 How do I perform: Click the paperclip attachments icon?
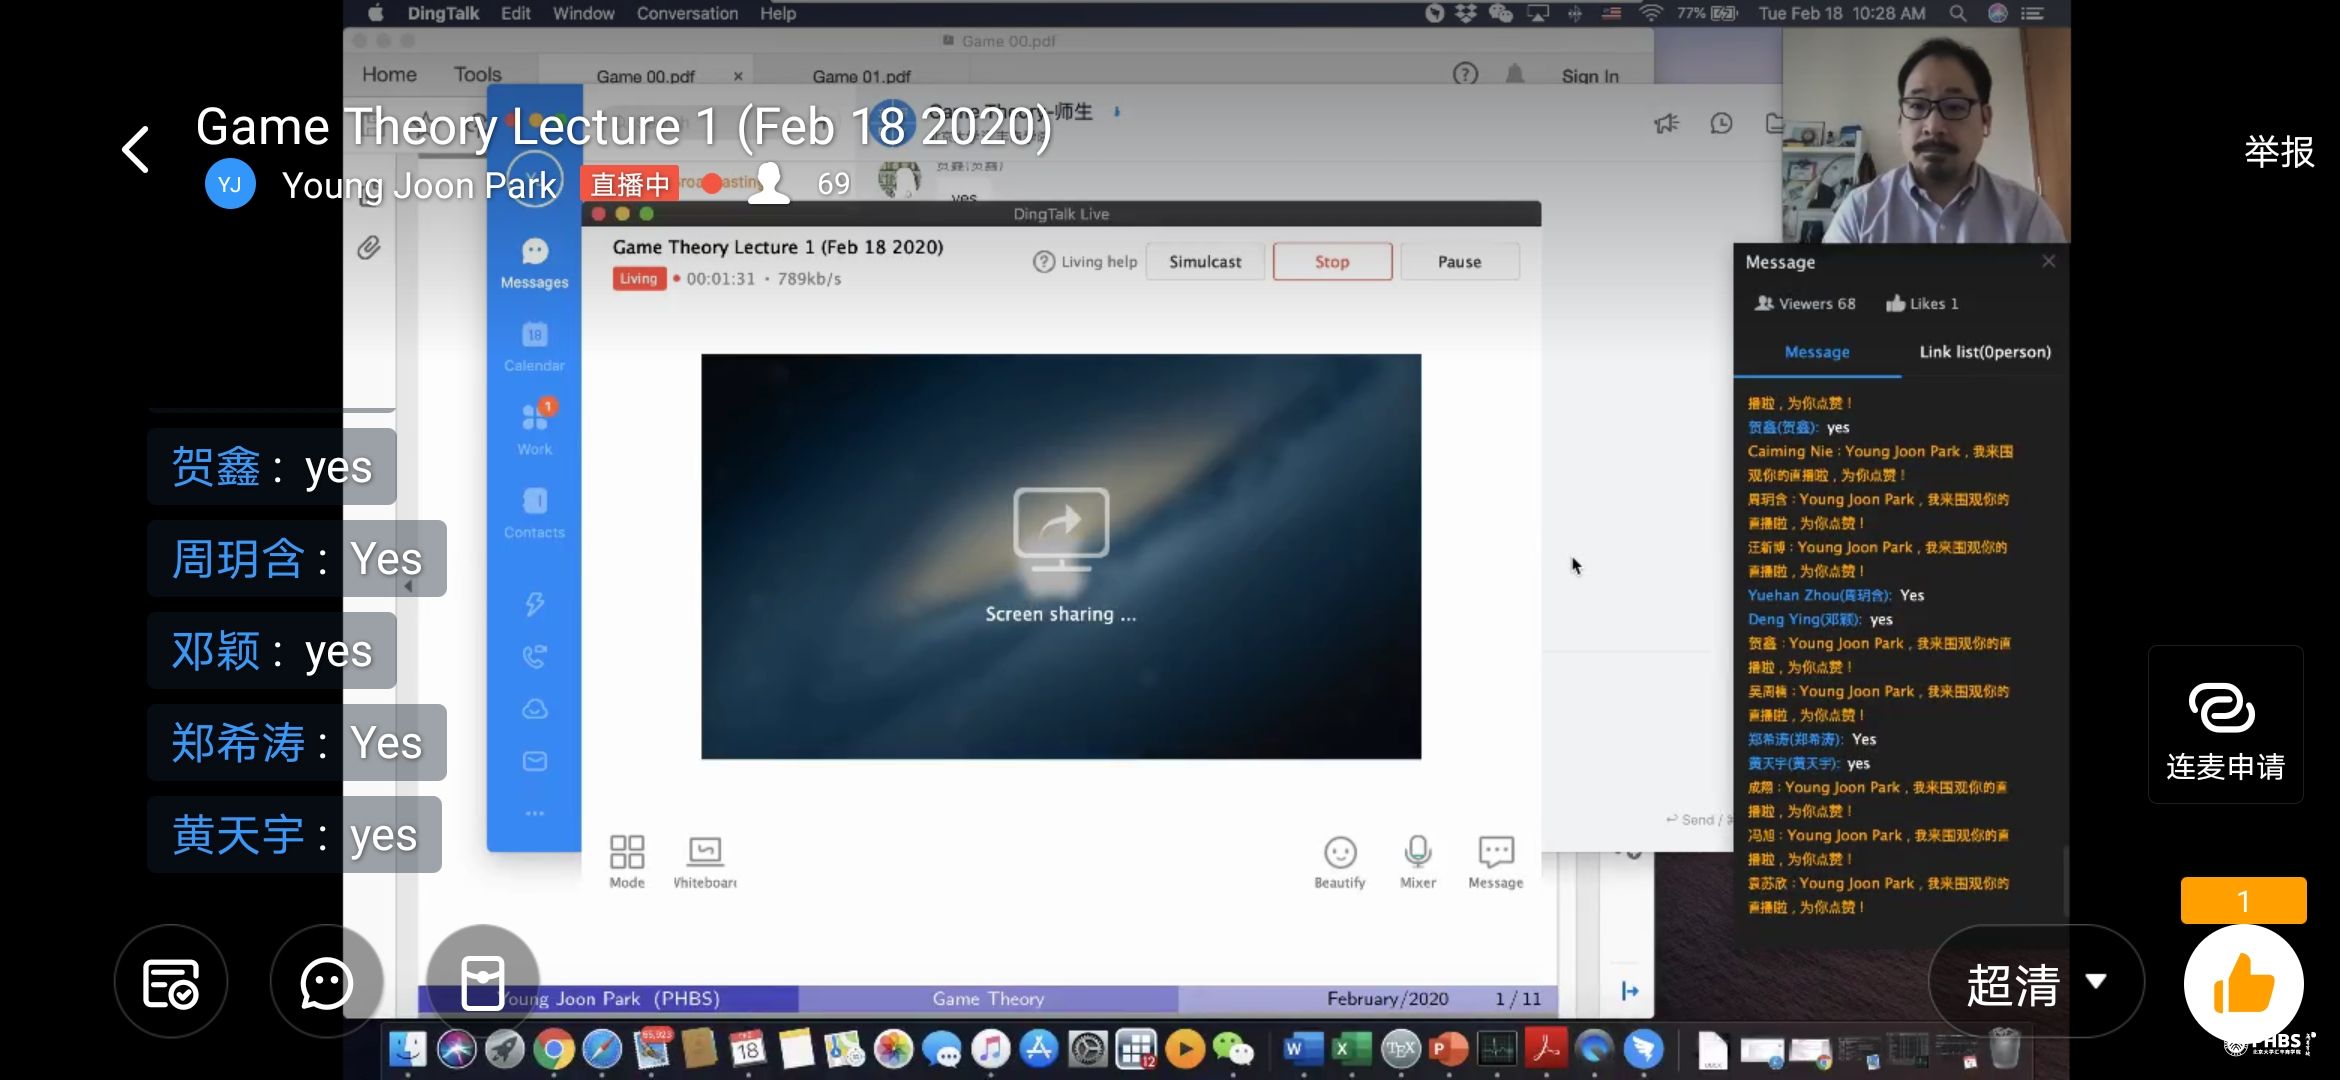coord(369,248)
